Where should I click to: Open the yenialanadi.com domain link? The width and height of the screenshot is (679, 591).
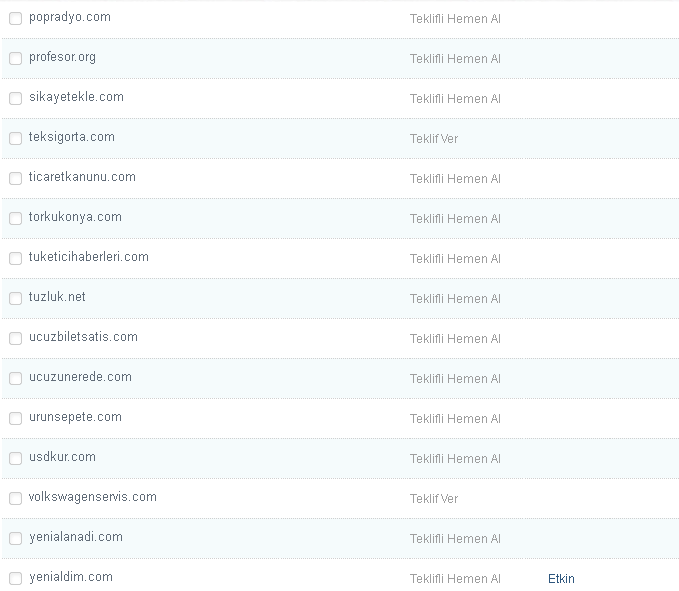(x=76, y=537)
